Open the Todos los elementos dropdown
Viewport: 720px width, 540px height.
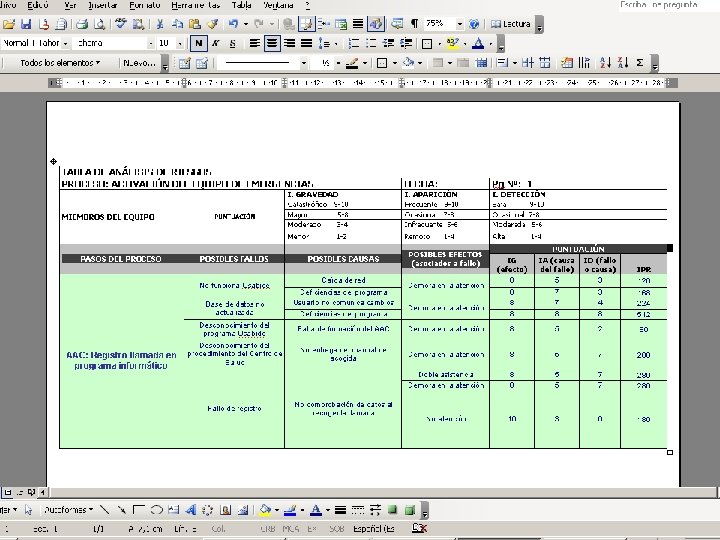coord(60,63)
